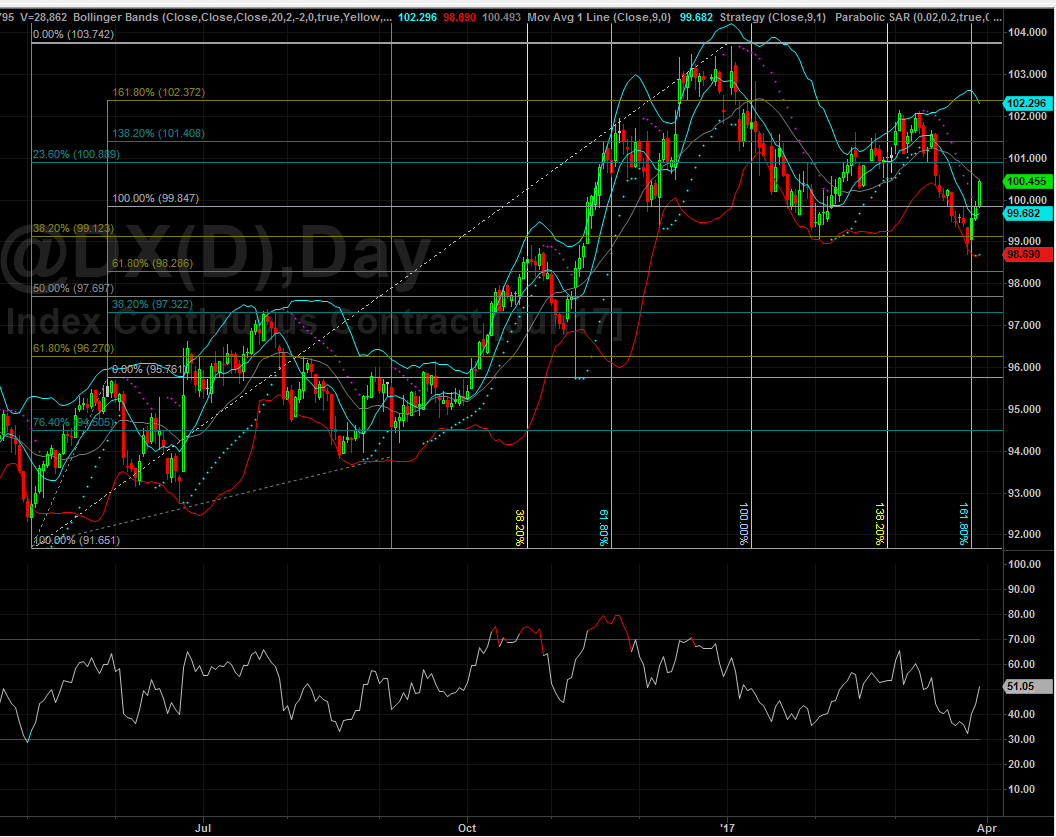This screenshot has height=837, width=1056.
Task: Click the 102.296 cyan price tag
Action: [x=1026, y=102]
